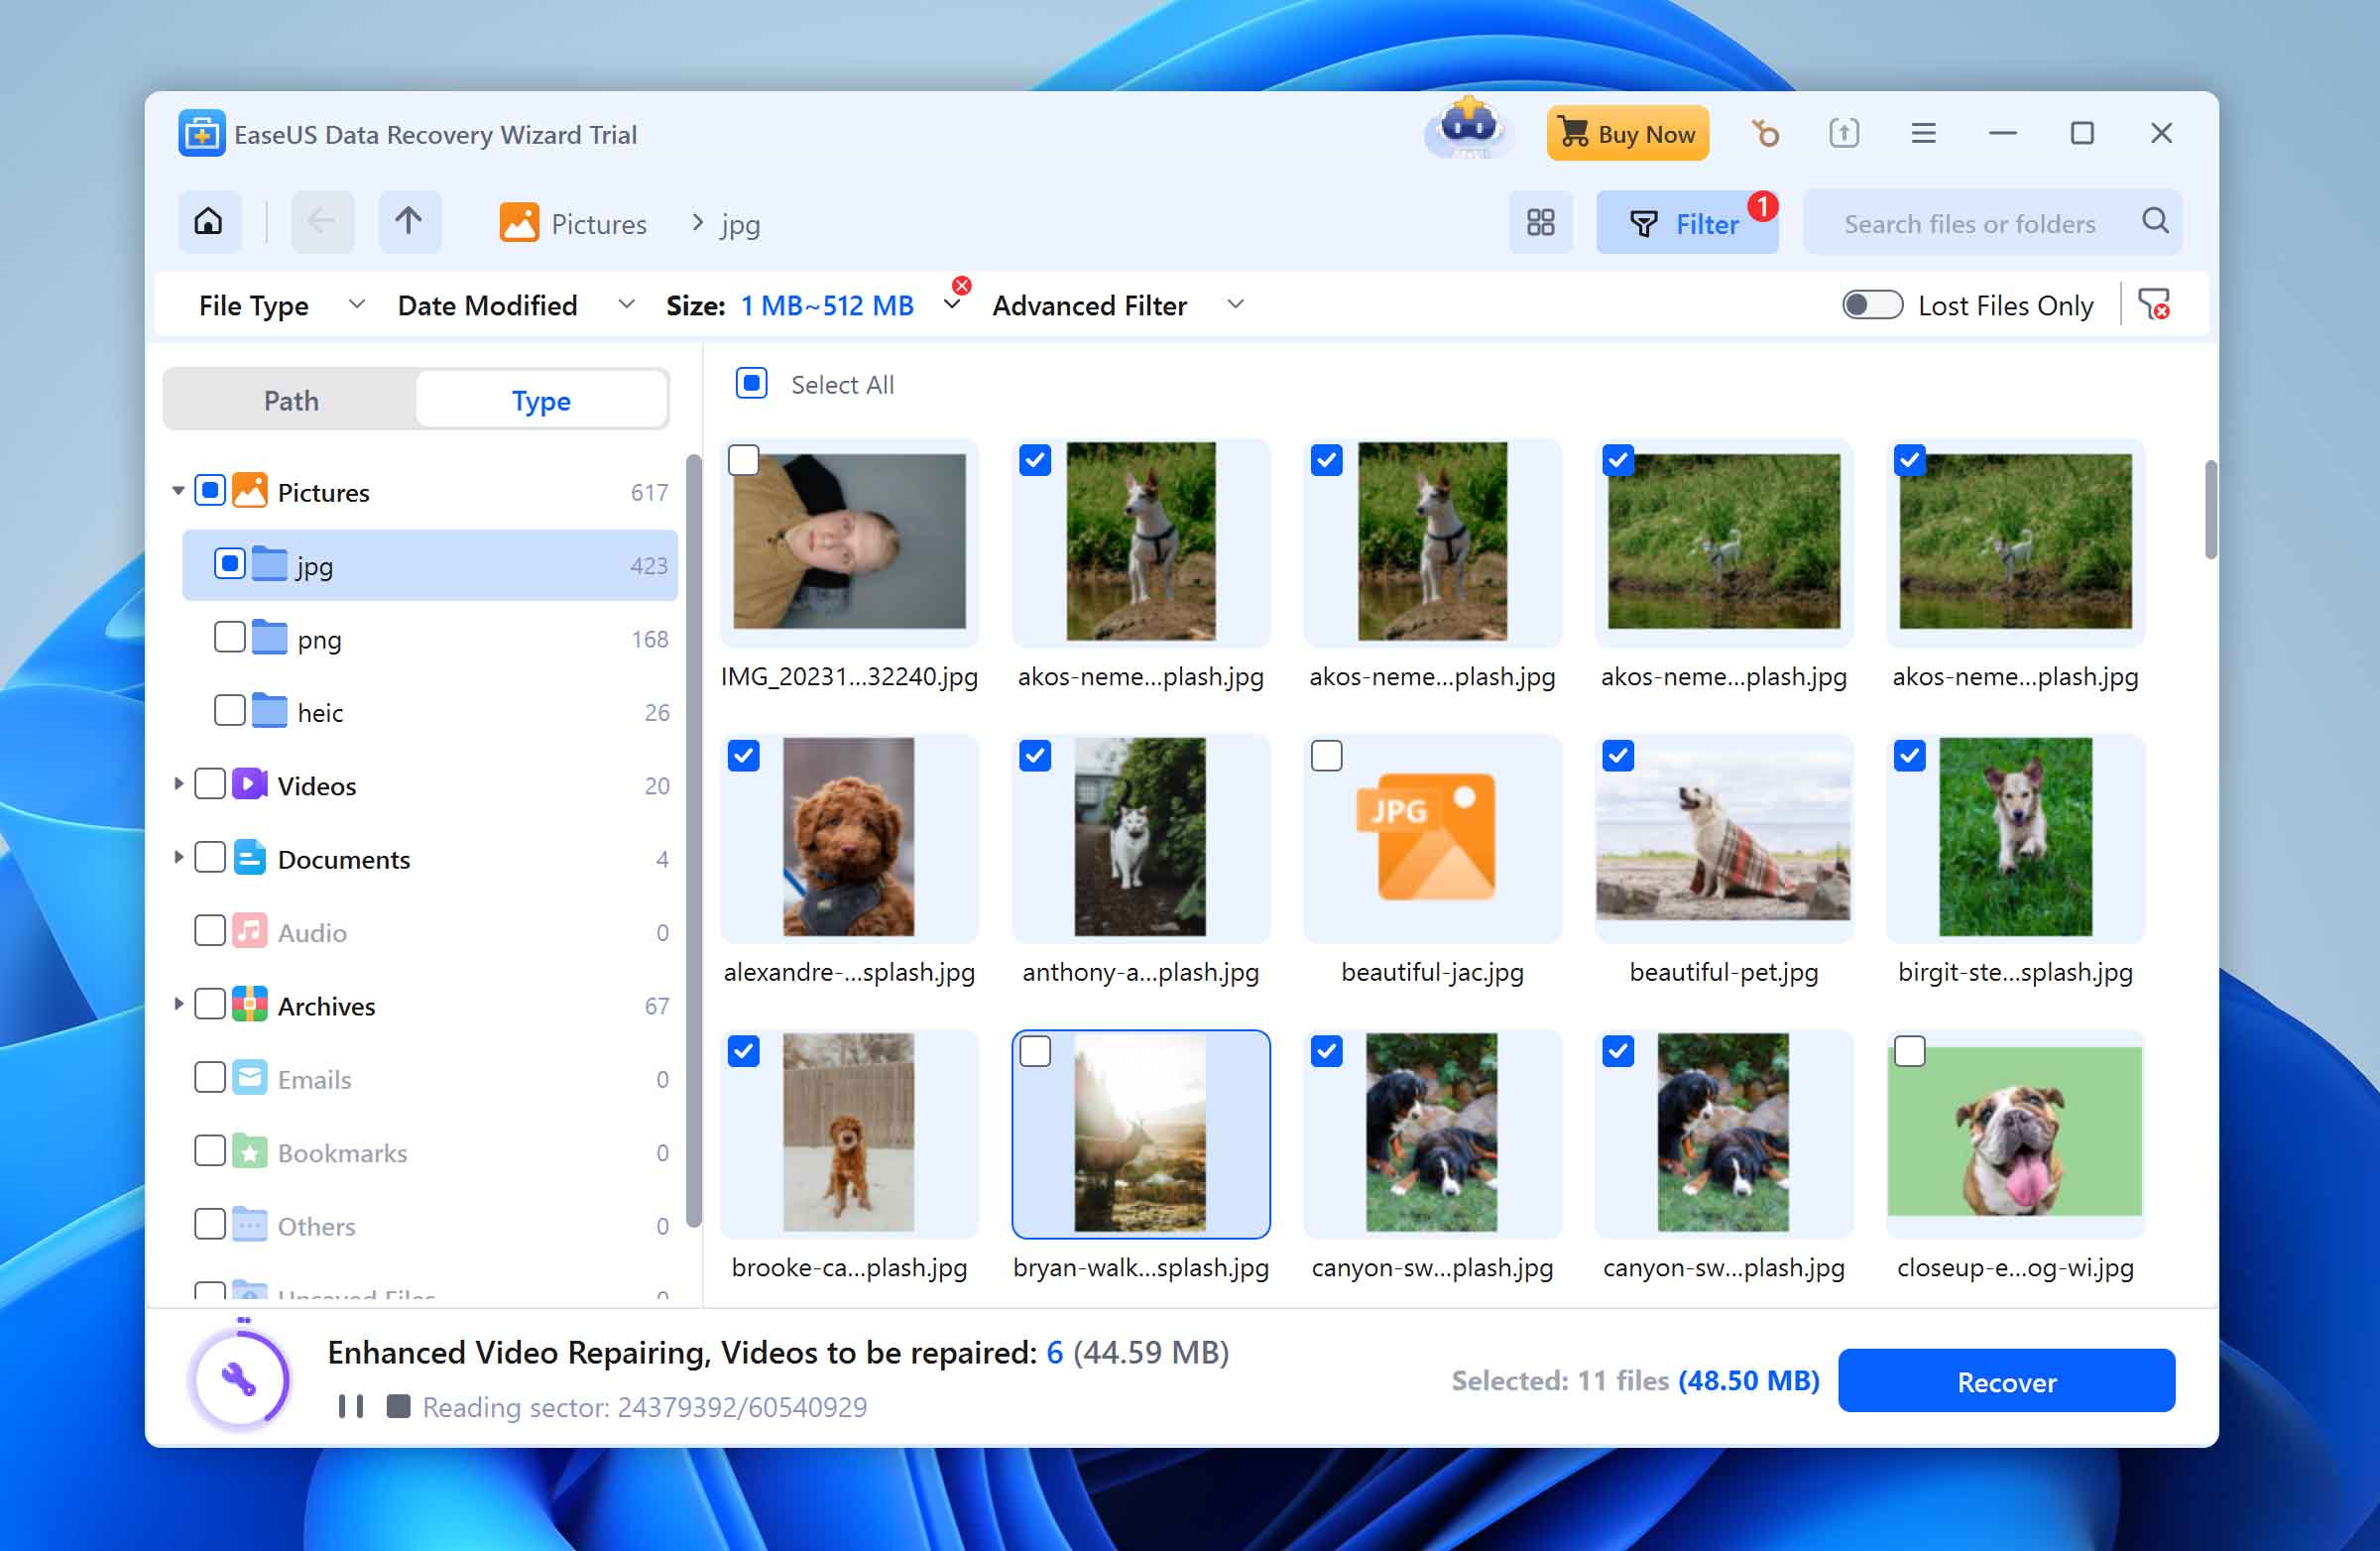Click the EaseUS home navigation icon
Viewport: 2380px width, 1551px height.
click(x=208, y=222)
